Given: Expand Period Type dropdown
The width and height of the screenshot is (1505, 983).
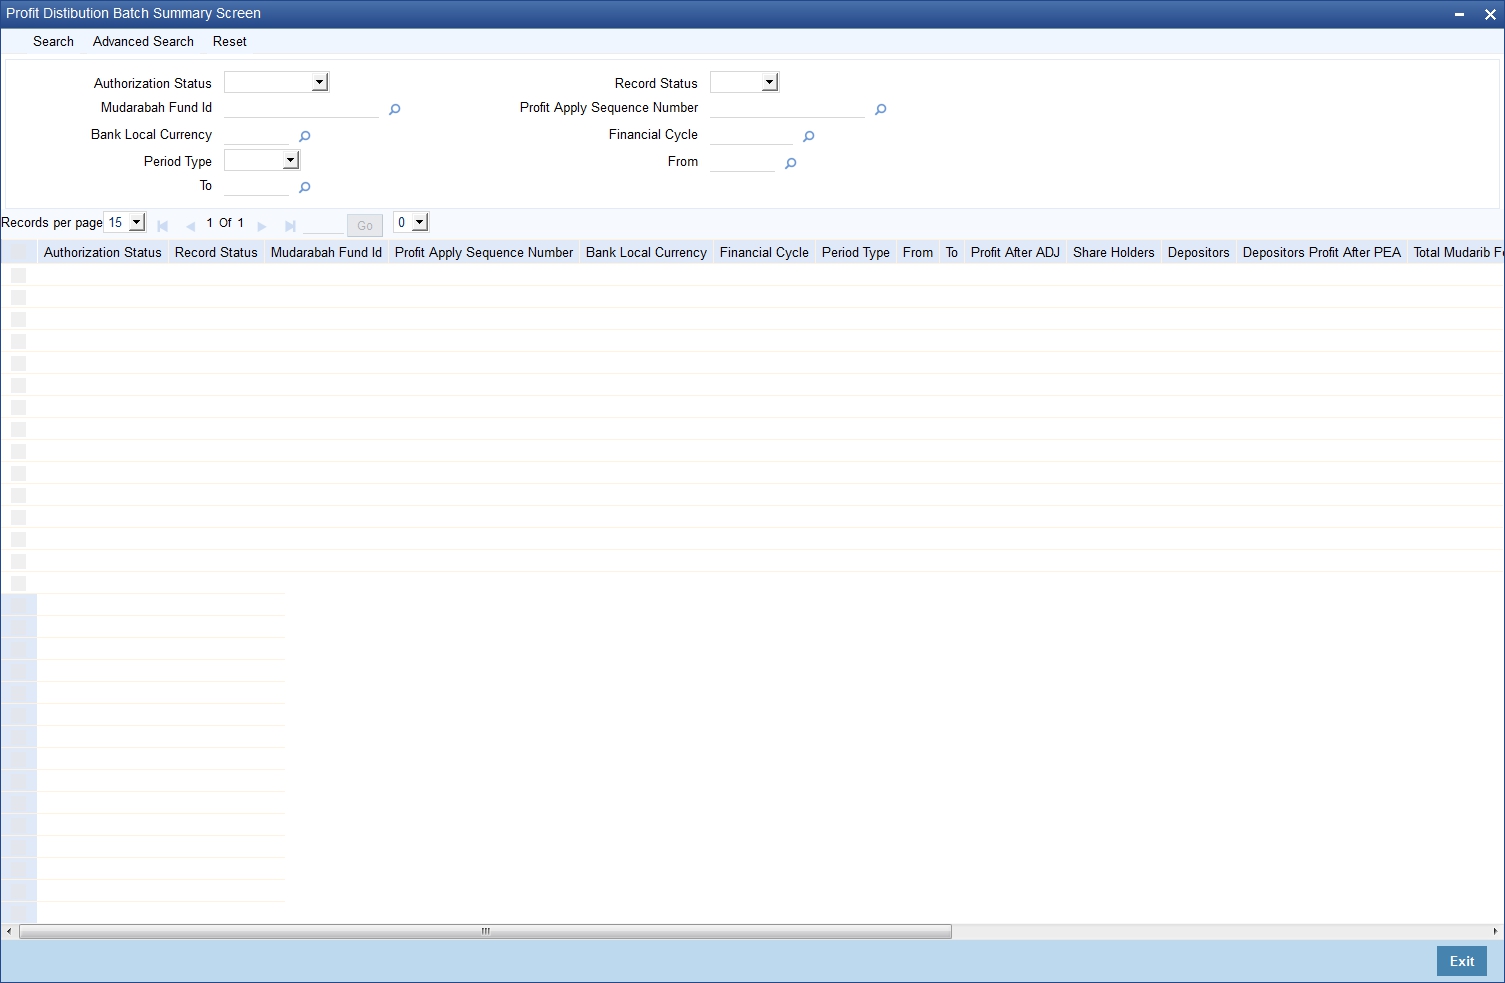Looking at the screenshot, I should pyautogui.click(x=262, y=160).
